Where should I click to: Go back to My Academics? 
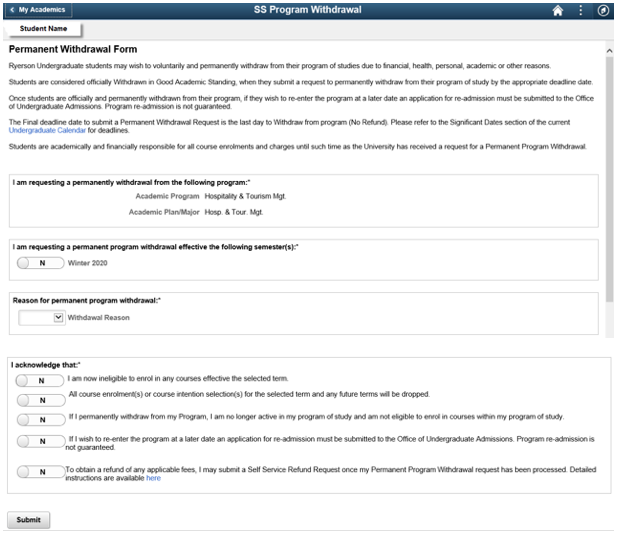click(x=38, y=10)
